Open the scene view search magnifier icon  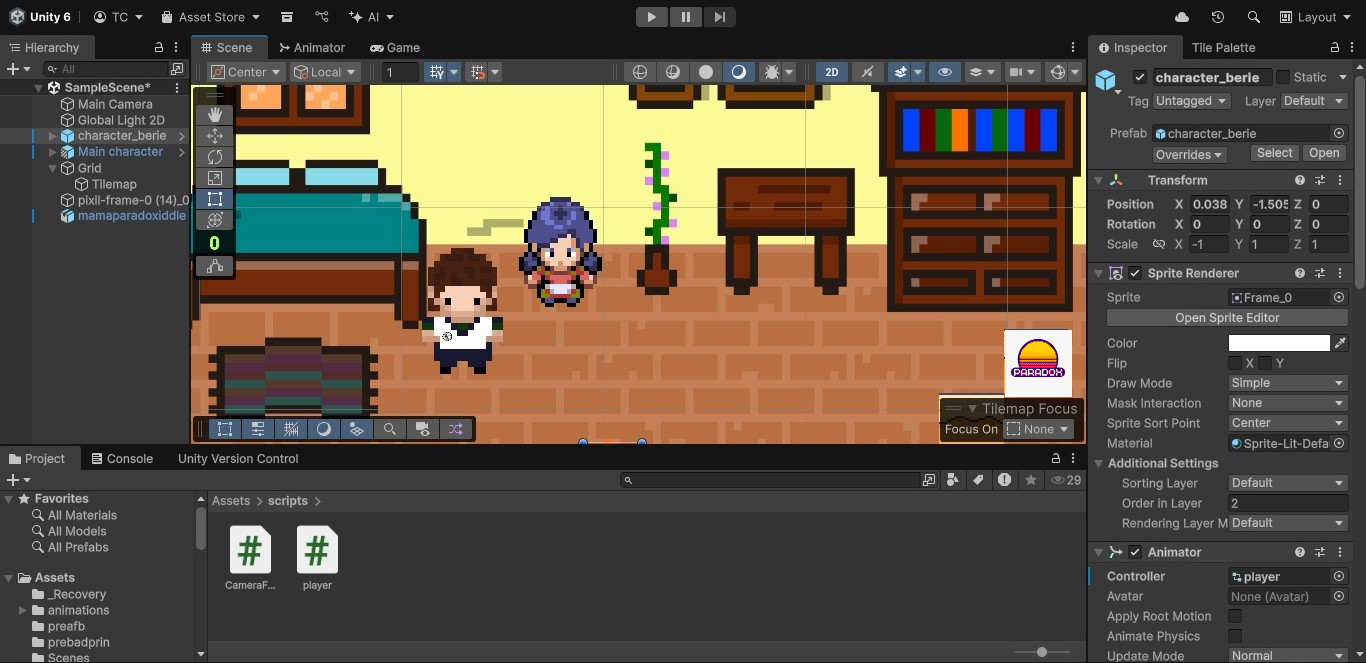[390, 428]
